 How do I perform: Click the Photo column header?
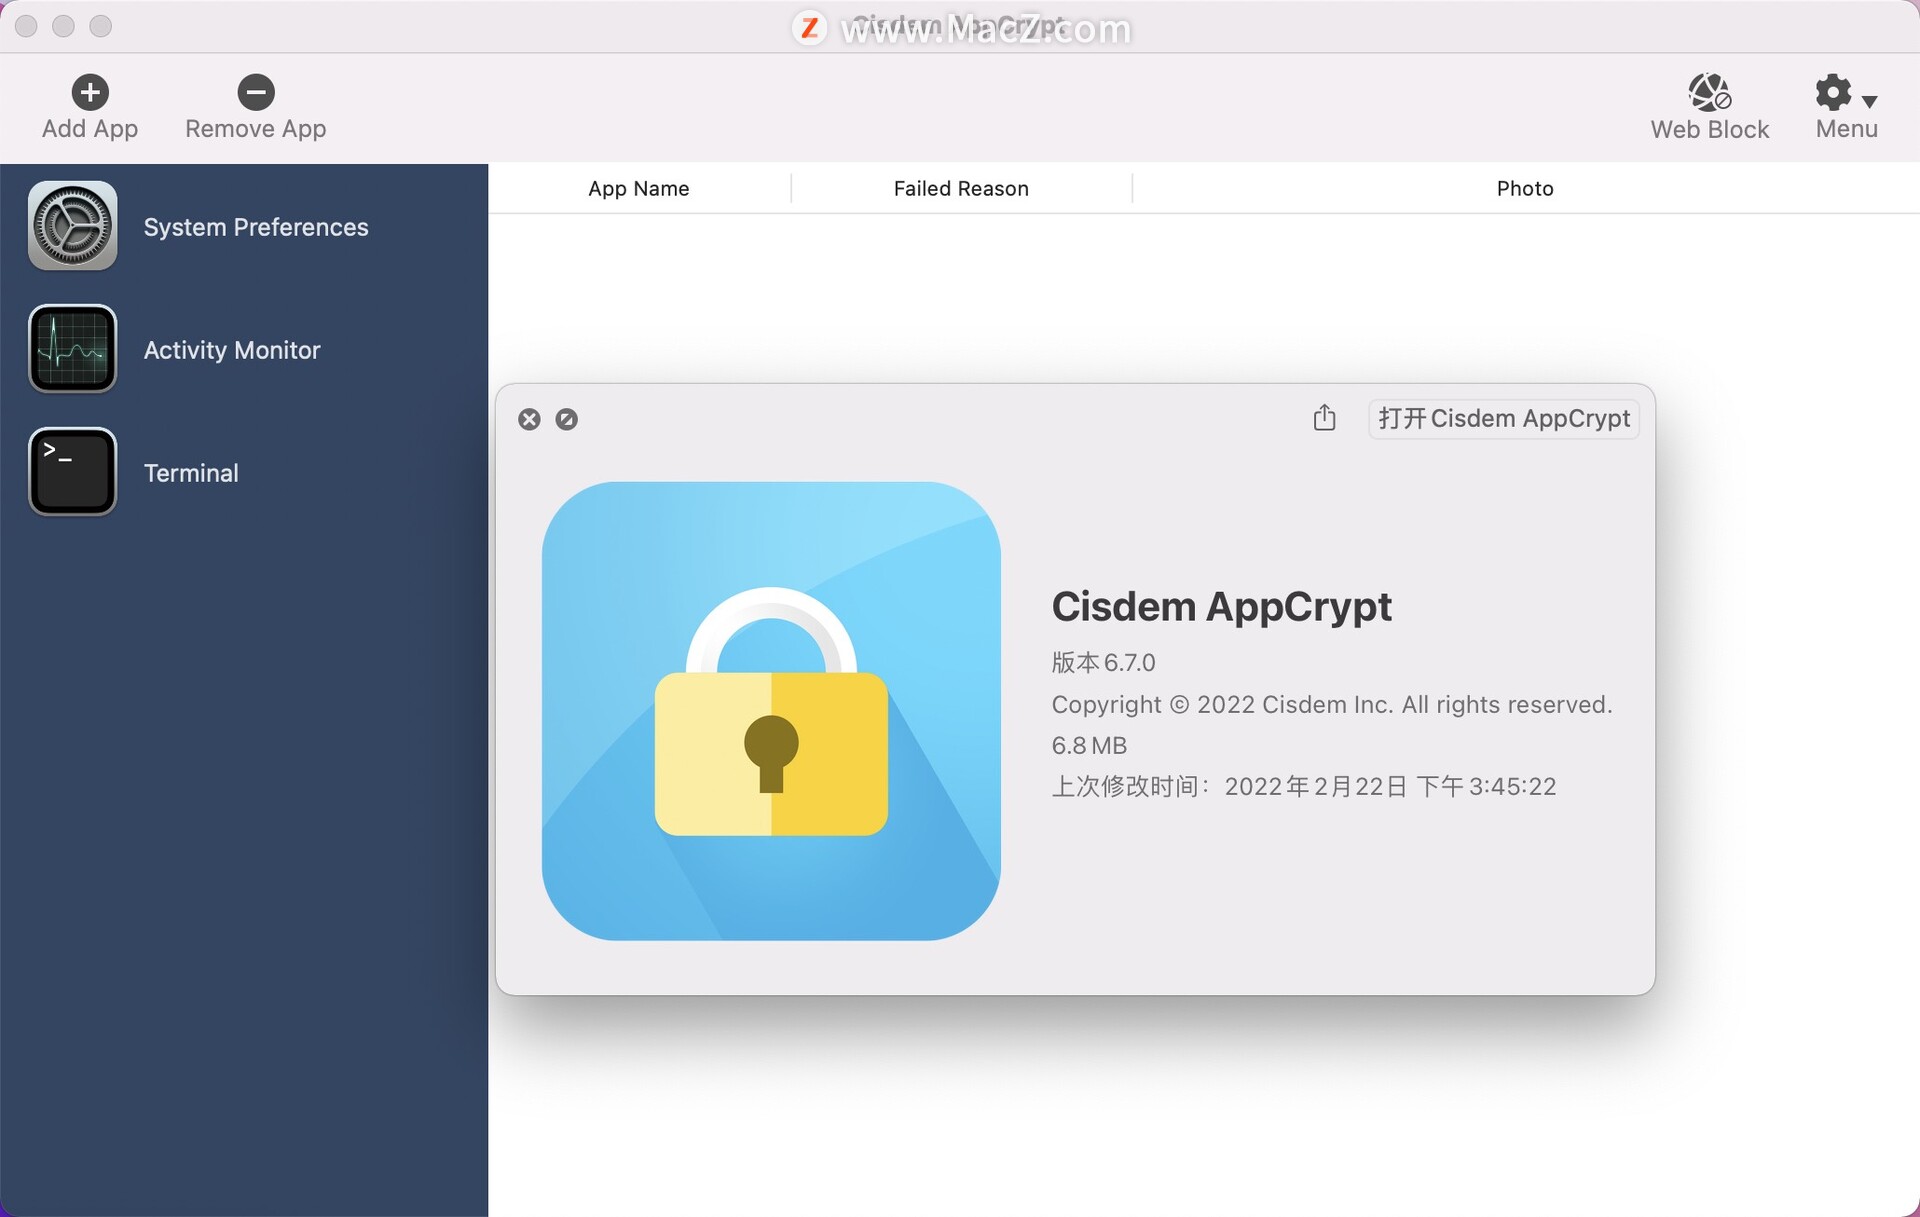pos(1524,188)
